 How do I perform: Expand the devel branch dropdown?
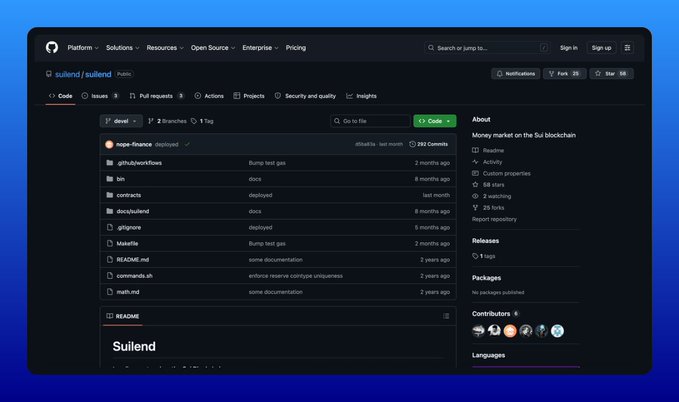(121, 121)
